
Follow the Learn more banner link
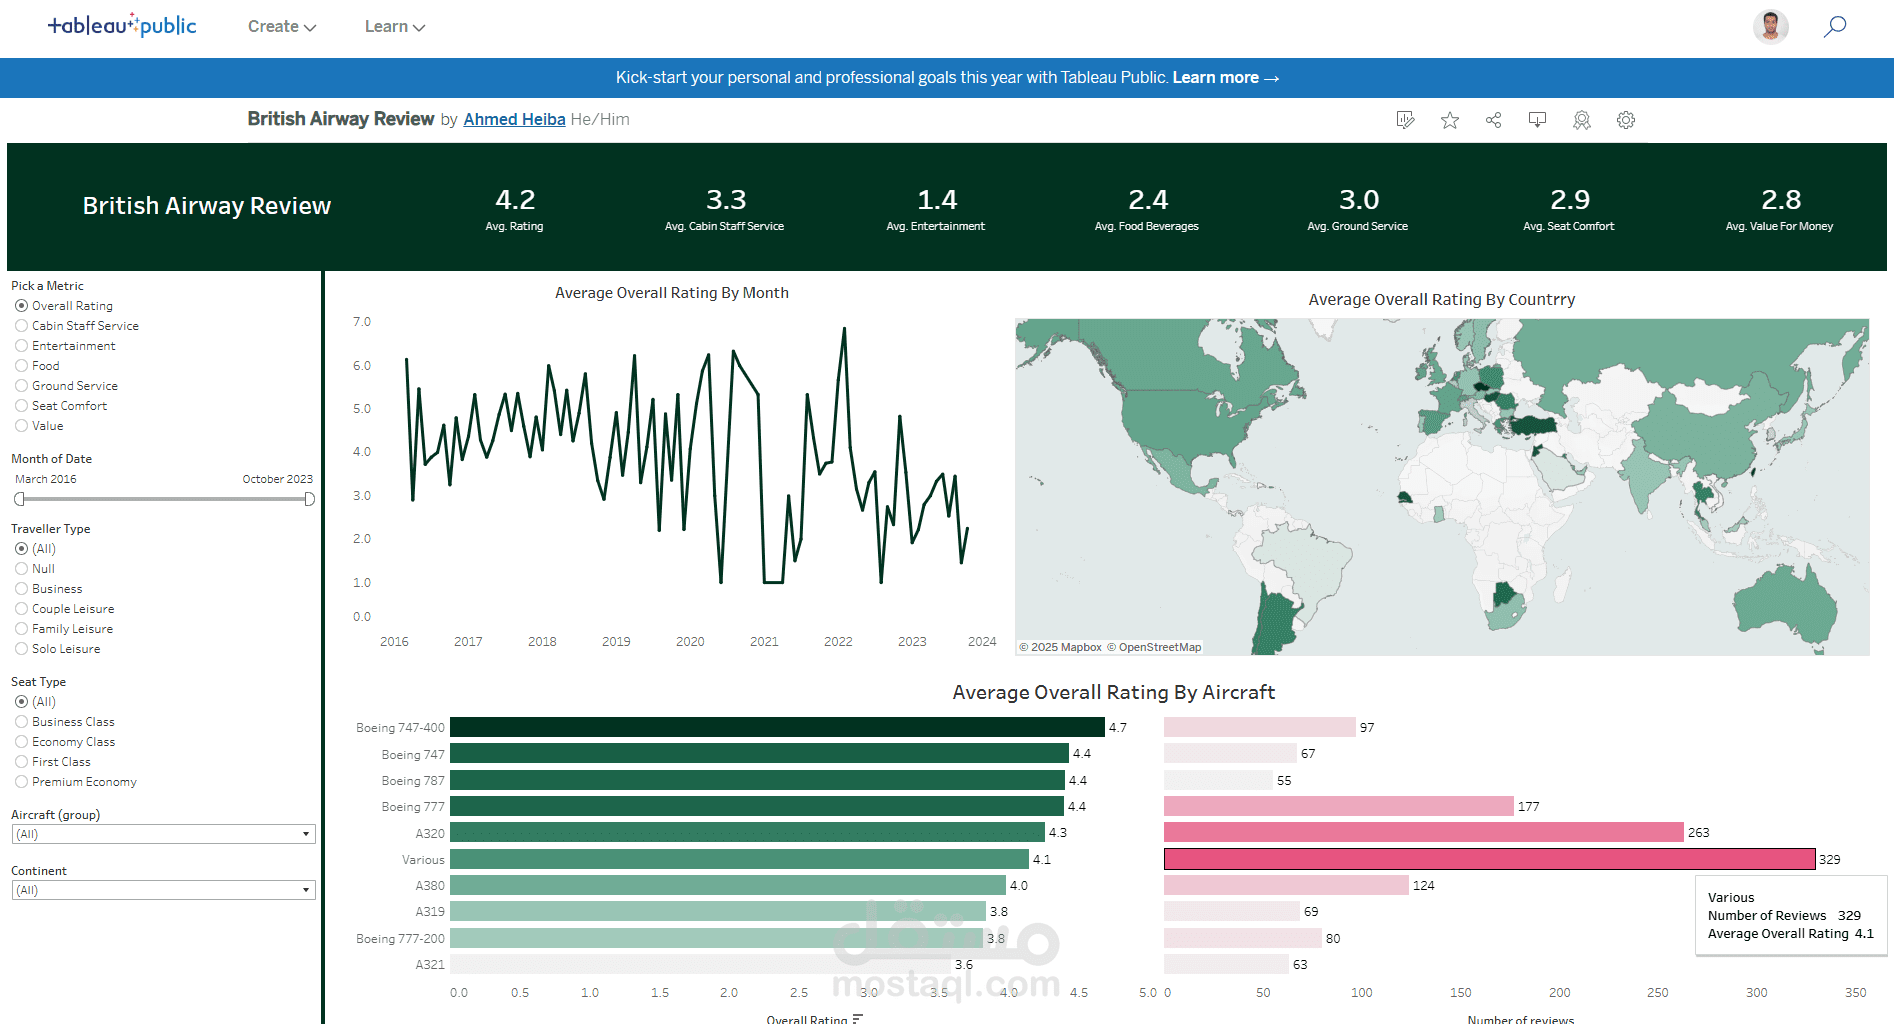coord(1225,78)
